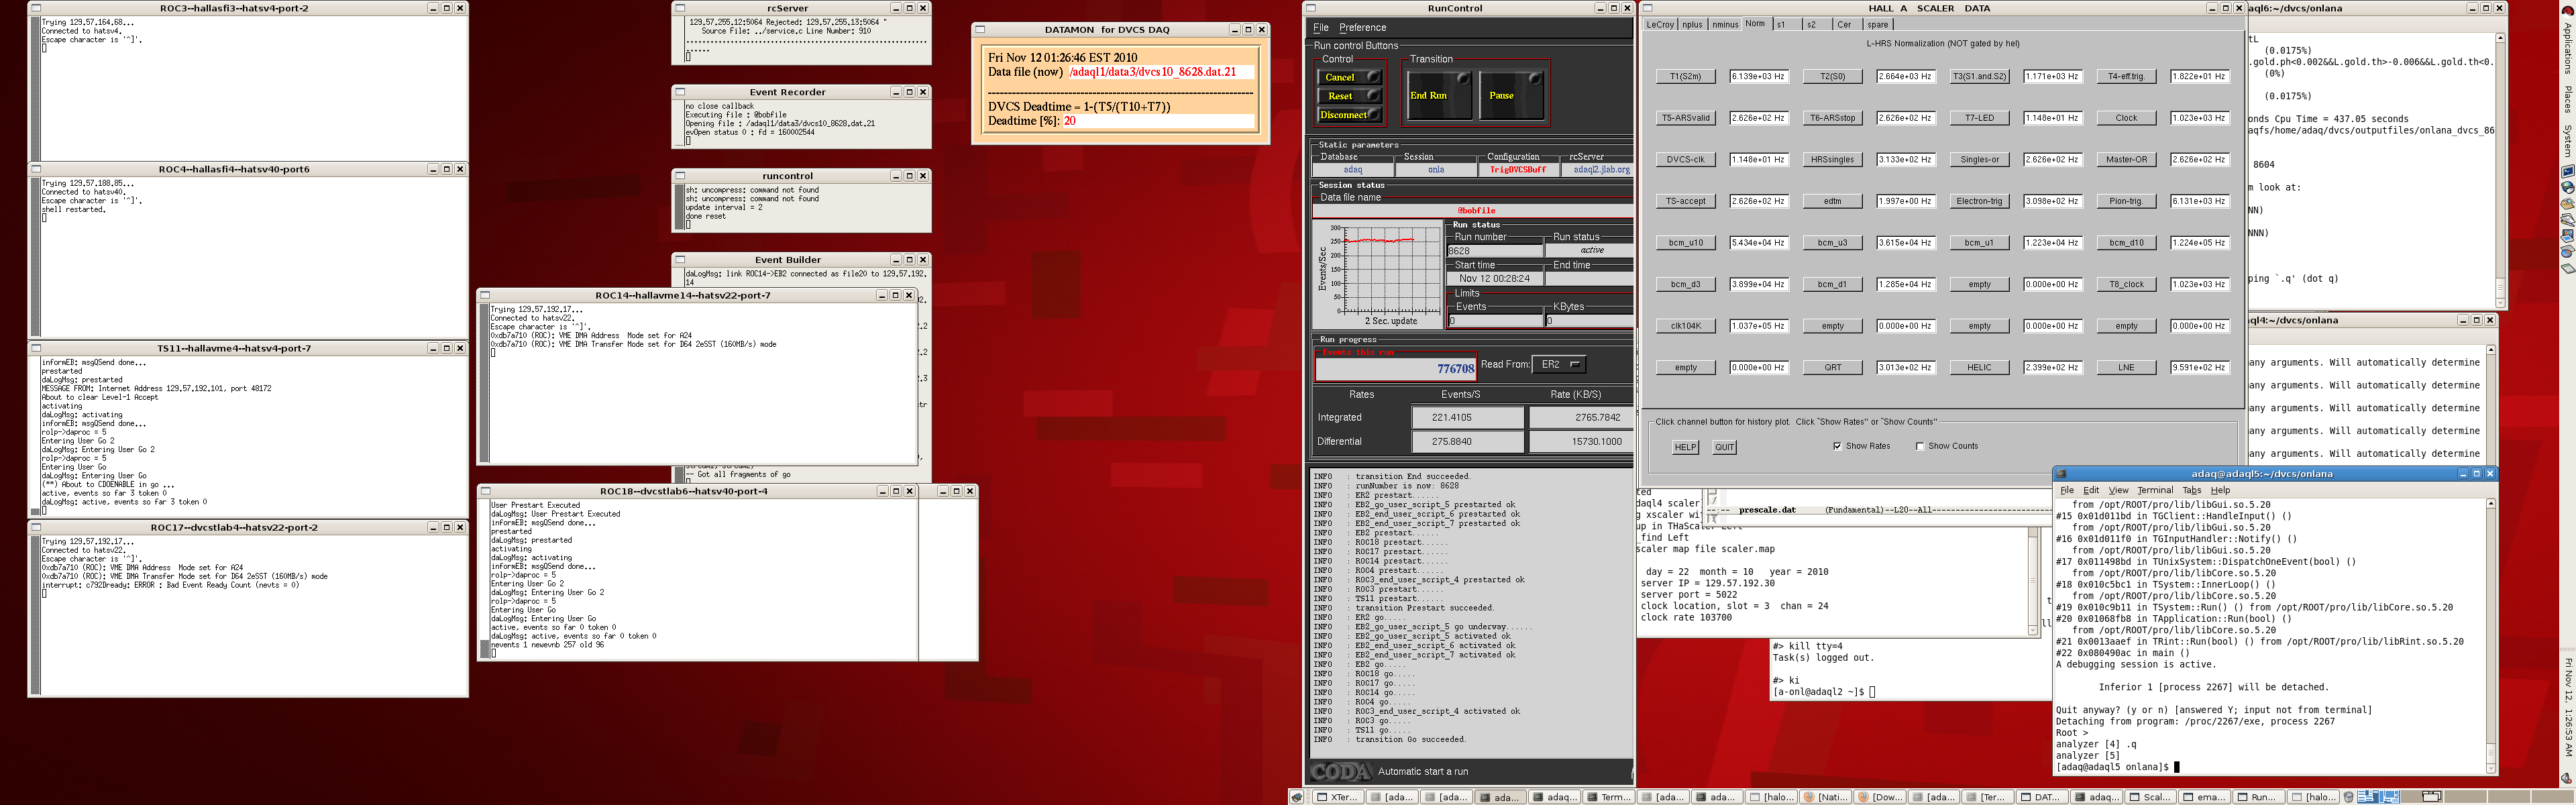The width and height of the screenshot is (2576, 805).
Task: Open the terminal launcher icon in the GNOME side panel
Action: pos(2567,172)
